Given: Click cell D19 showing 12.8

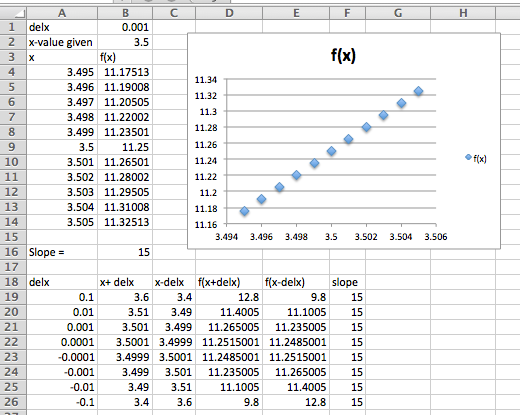Looking at the screenshot, I should [x=229, y=297].
